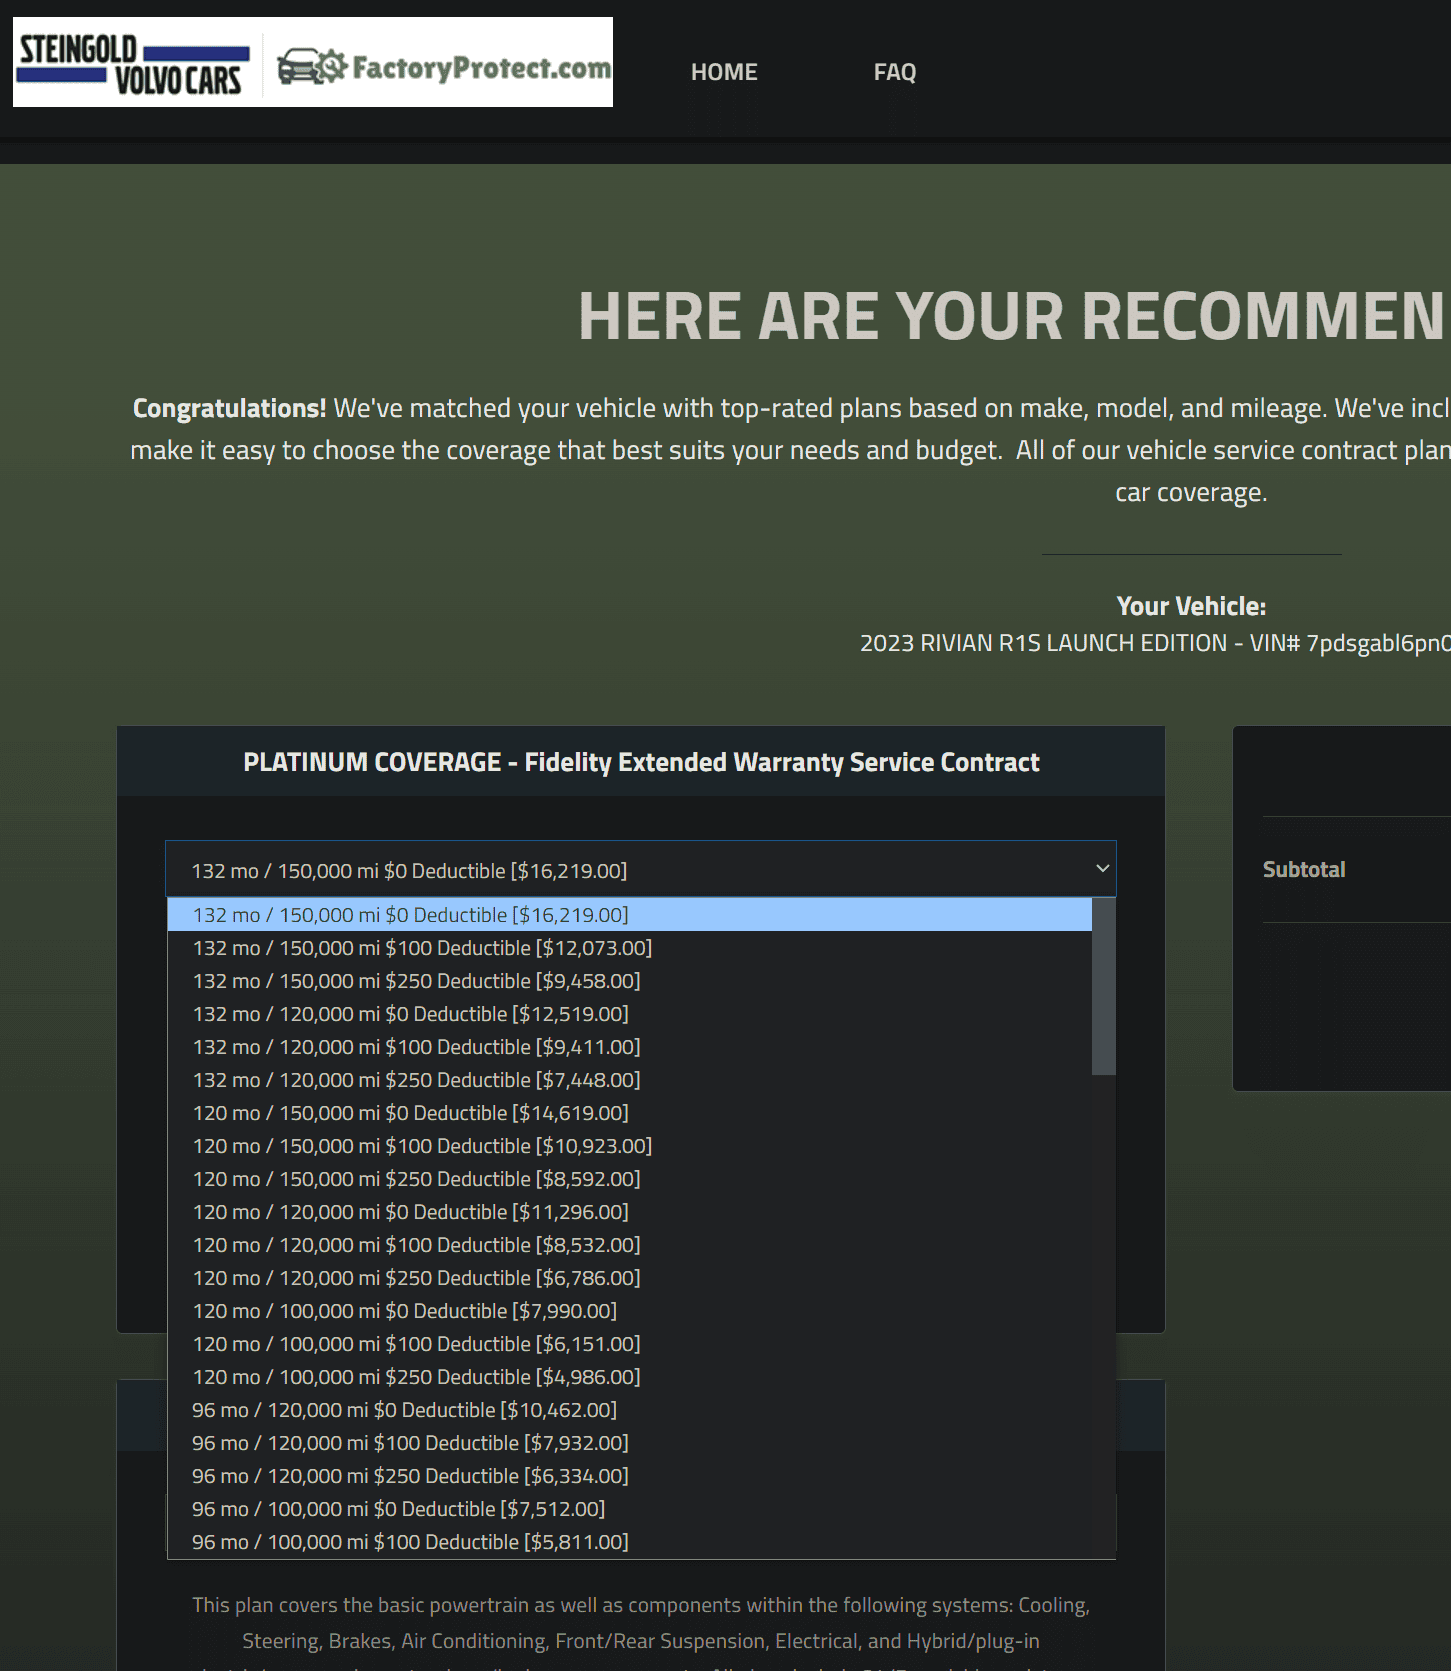Select 132 mo / 120,000 mi $0 Deductible option
Screen dimensions: 1451x1671
(630, 1014)
